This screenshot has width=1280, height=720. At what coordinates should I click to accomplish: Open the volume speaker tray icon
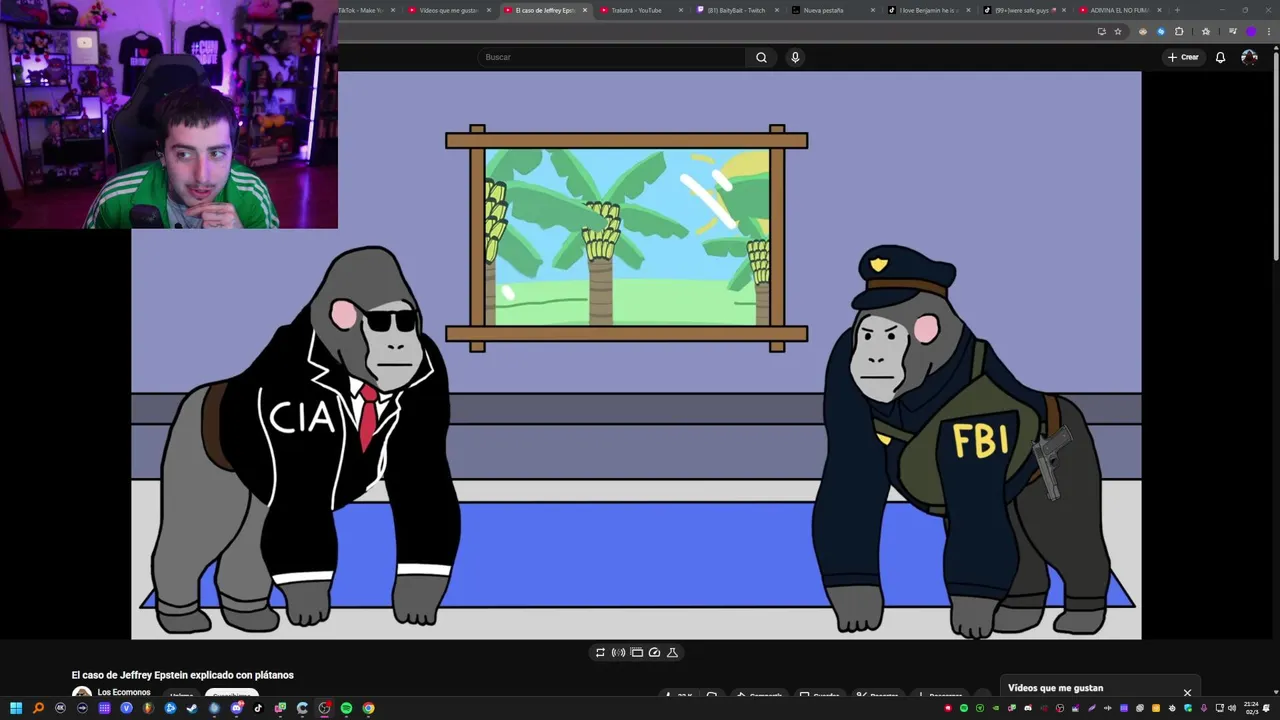[x=1231, y=708]
